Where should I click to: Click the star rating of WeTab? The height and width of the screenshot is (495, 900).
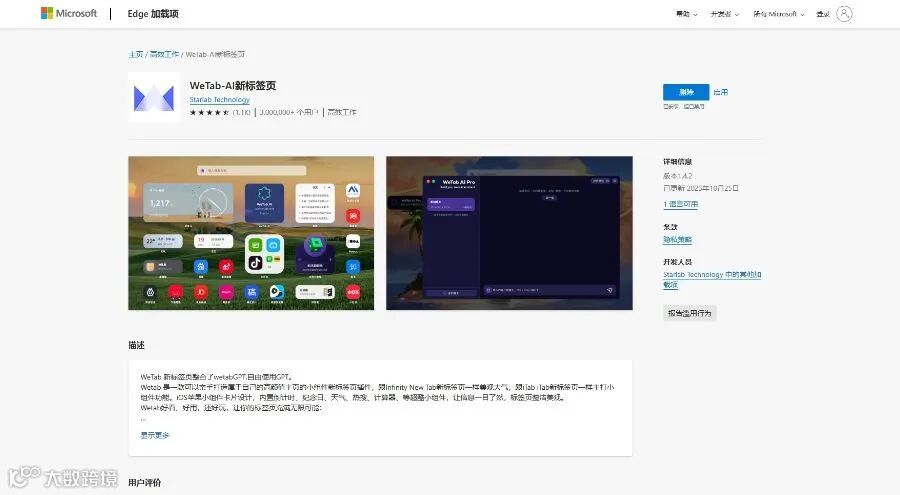pyautogui.click(x=209, y=113)
